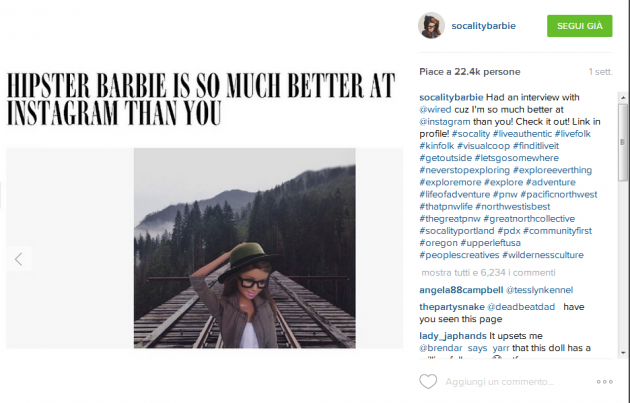Open the three-dots more options menu
Viewport: 630px width, 403px height.
click(x=604, y=382)
